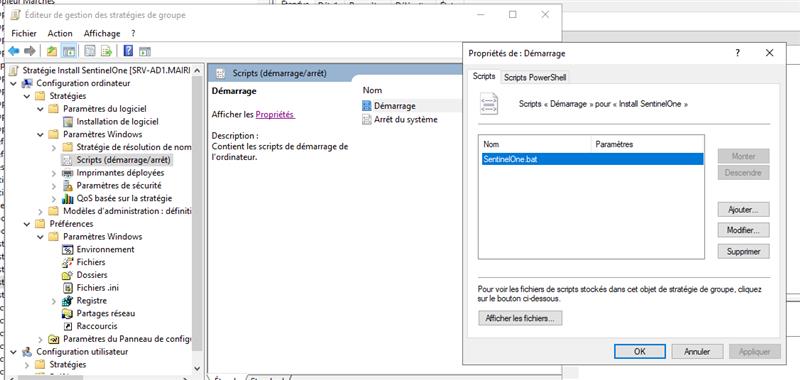Open the Propriétés link in Démarrage pane
This screenshot has height=380, width=800.
tap(274, 115)
